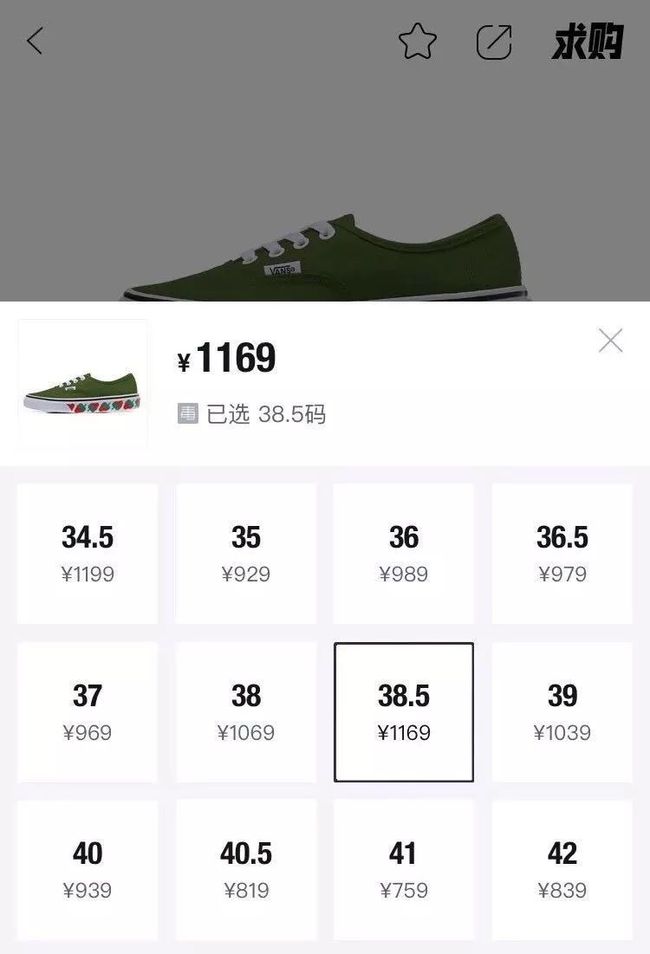The height and width of the screenshot is (954, 650).
Task: Choose size 40.5 priced ¥819
Action: click(x=246, y=871)
